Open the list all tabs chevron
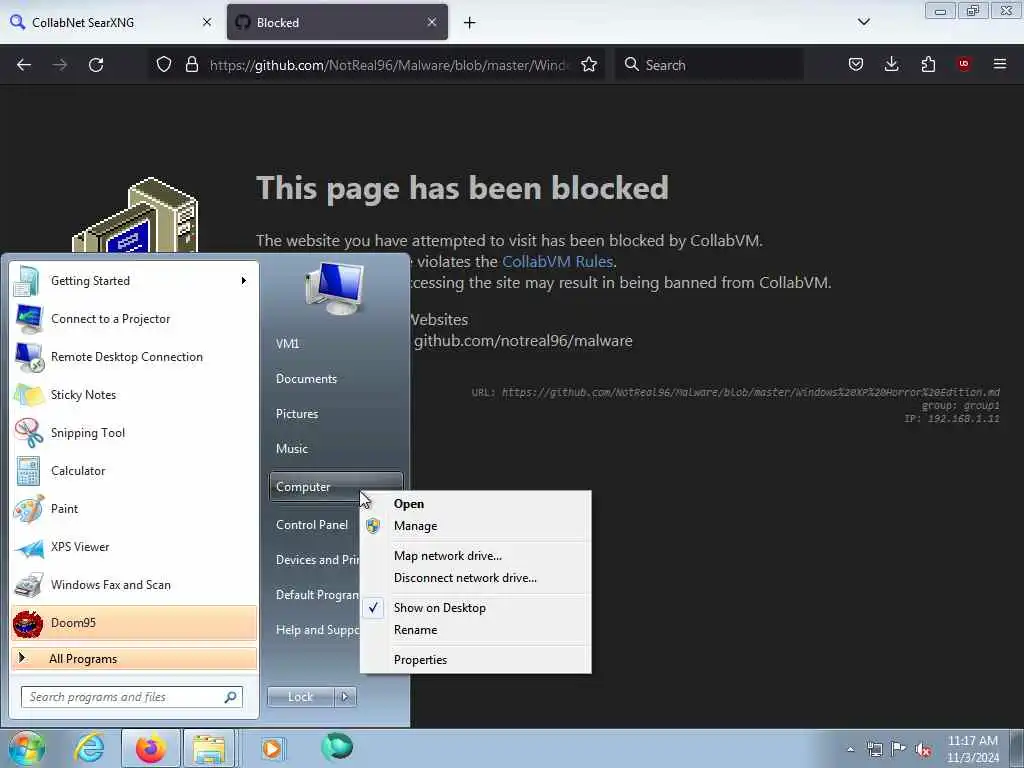This screenshot has width=1024, height=768. (863, 22)
